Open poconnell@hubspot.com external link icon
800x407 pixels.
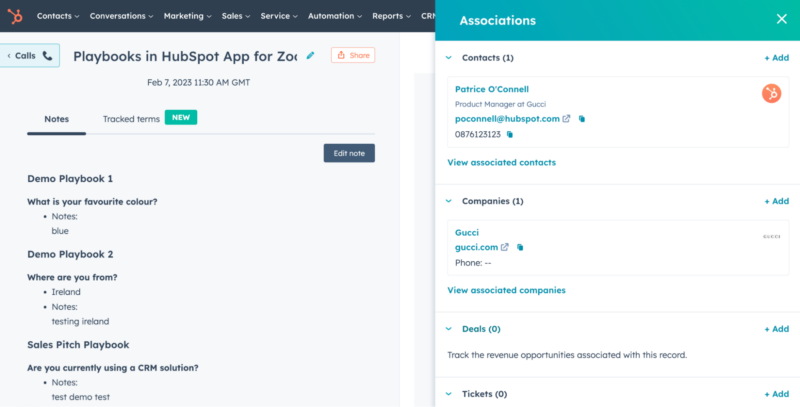[566, 118]
